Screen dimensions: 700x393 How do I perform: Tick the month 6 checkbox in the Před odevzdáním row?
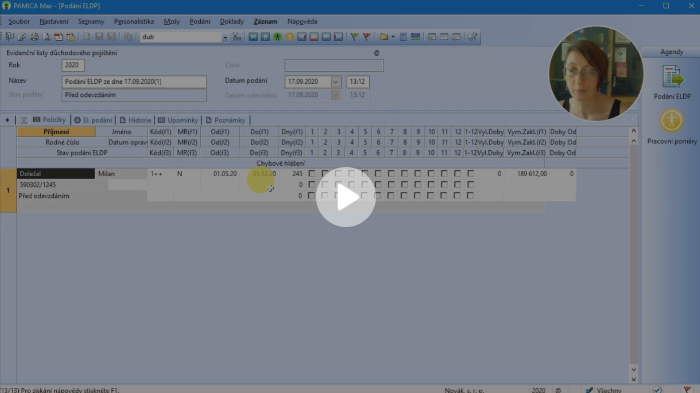378,196
